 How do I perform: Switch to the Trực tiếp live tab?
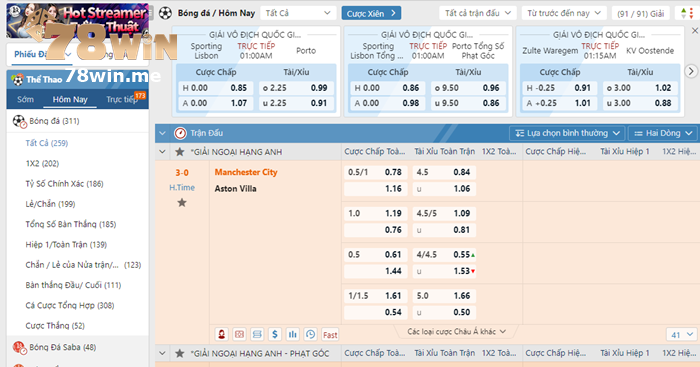pos(122,99)
